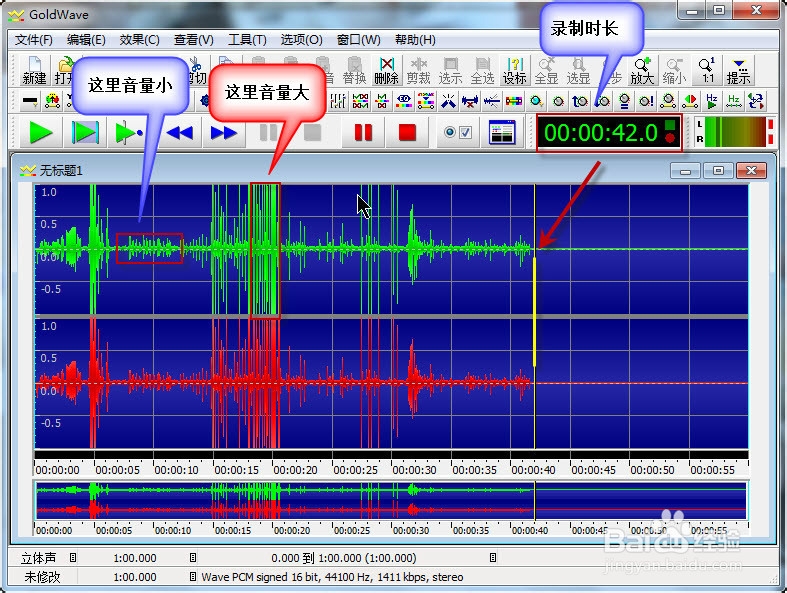Screen dimensions: 787x593
Task: Click the 选示 (View selection) toolbar button
Action: [450, 70]
